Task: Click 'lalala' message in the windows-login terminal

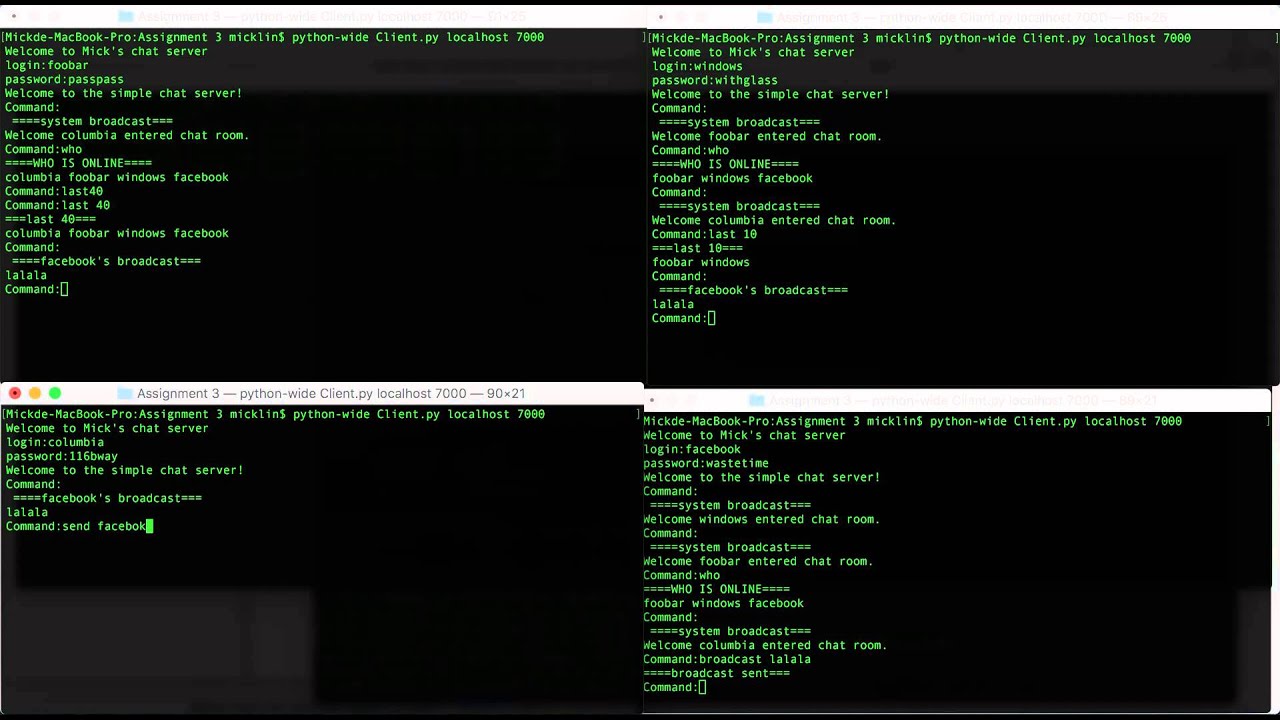Action: pos(672,304)
